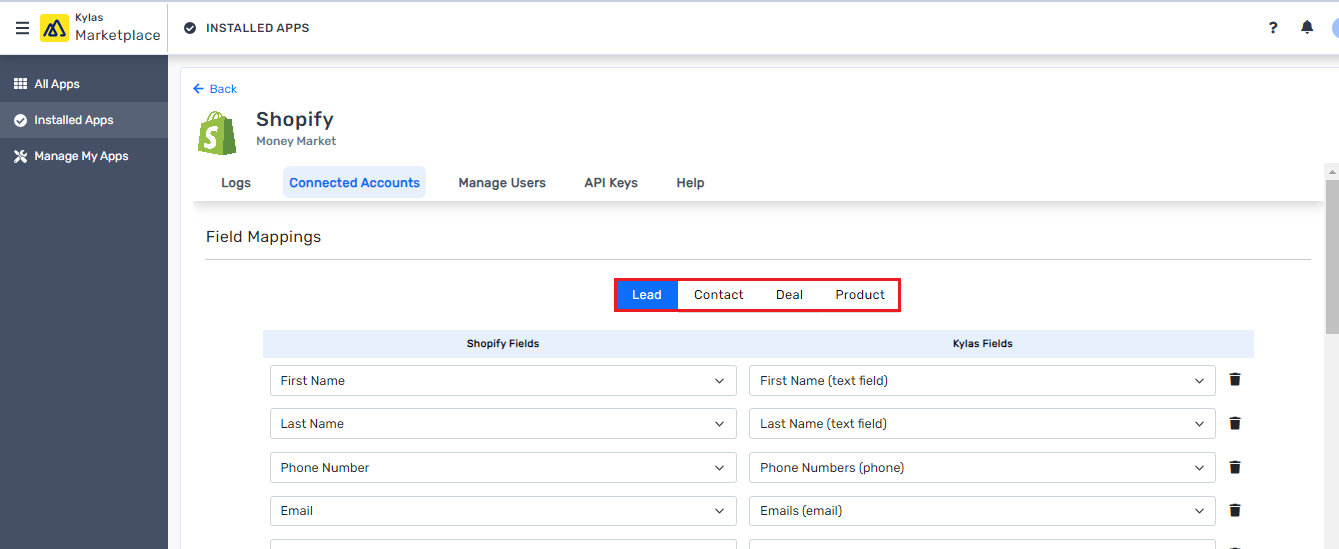Open the help question mark icon

click(1273, 28)
